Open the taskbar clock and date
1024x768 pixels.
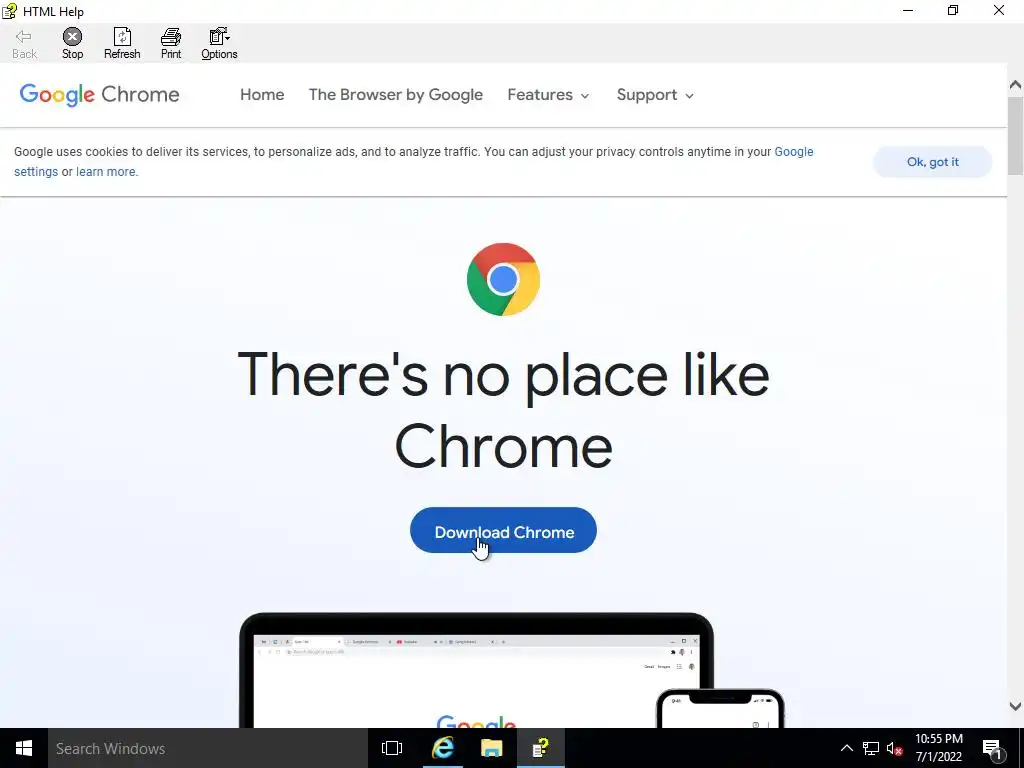click(938, 748)
